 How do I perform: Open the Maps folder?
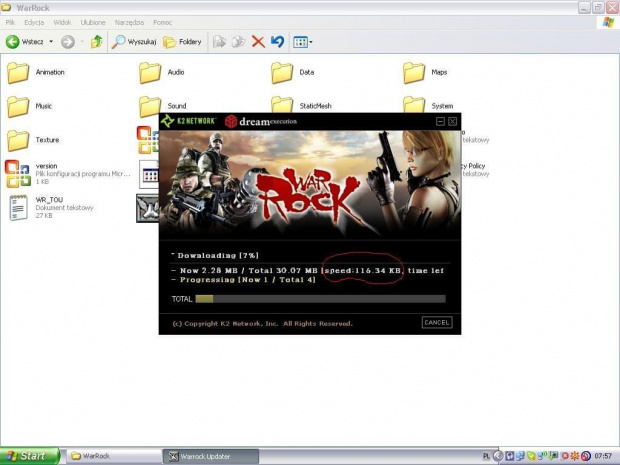[414, 72]
